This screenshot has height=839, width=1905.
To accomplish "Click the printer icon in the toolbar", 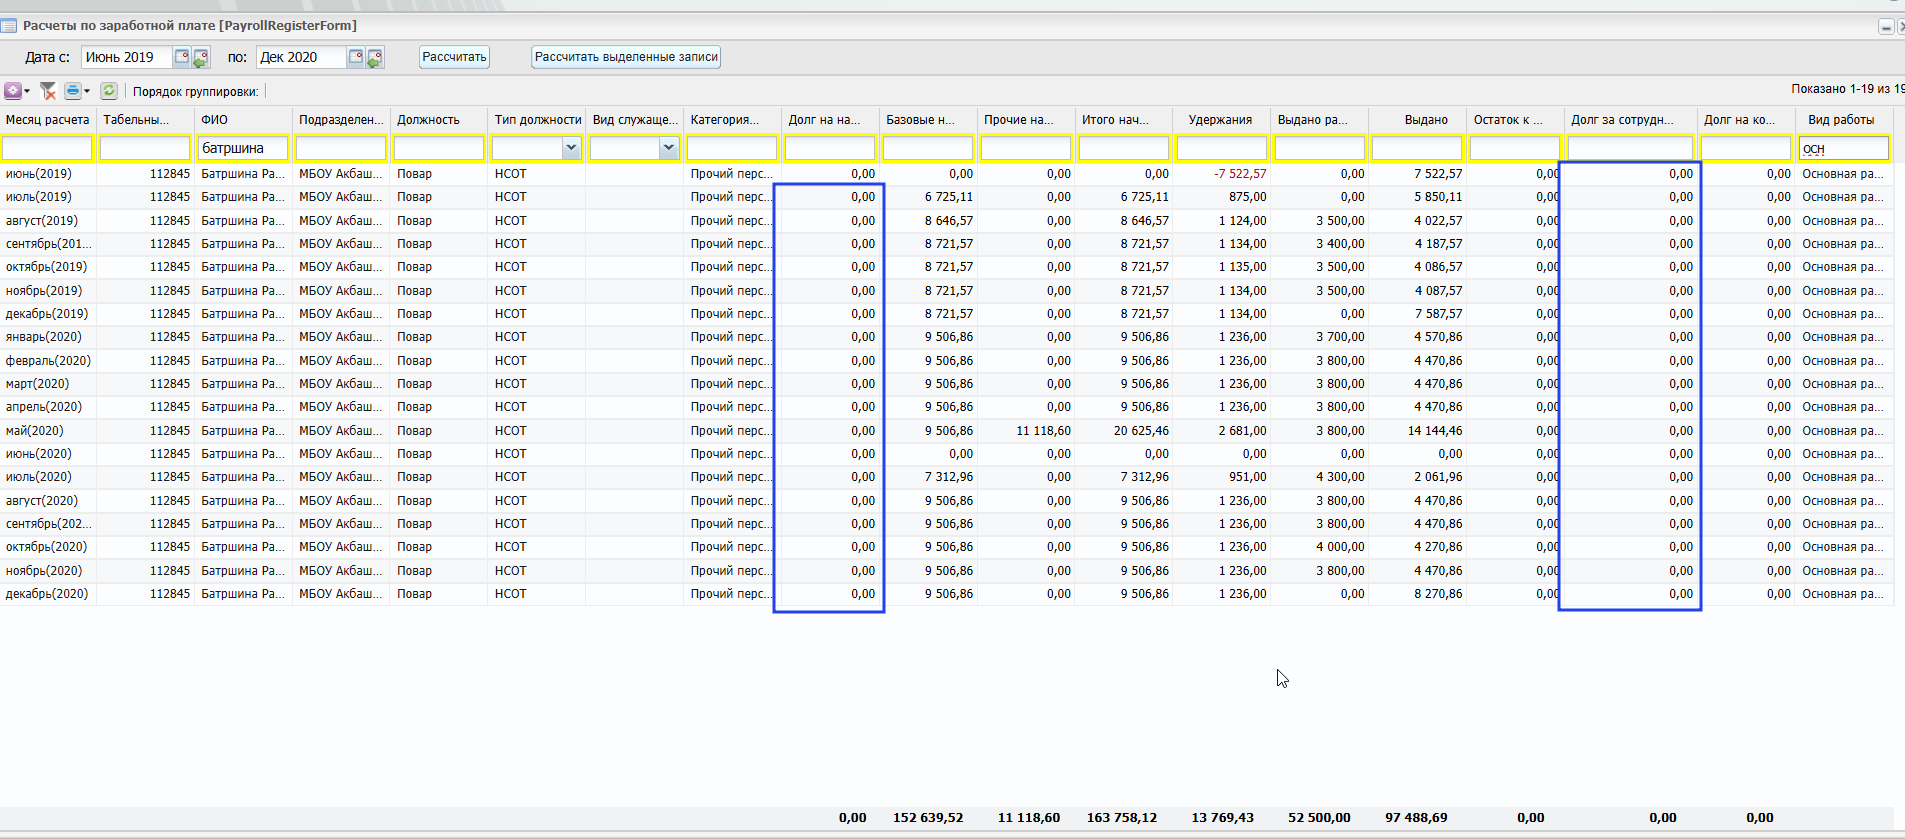I will 72,91.
